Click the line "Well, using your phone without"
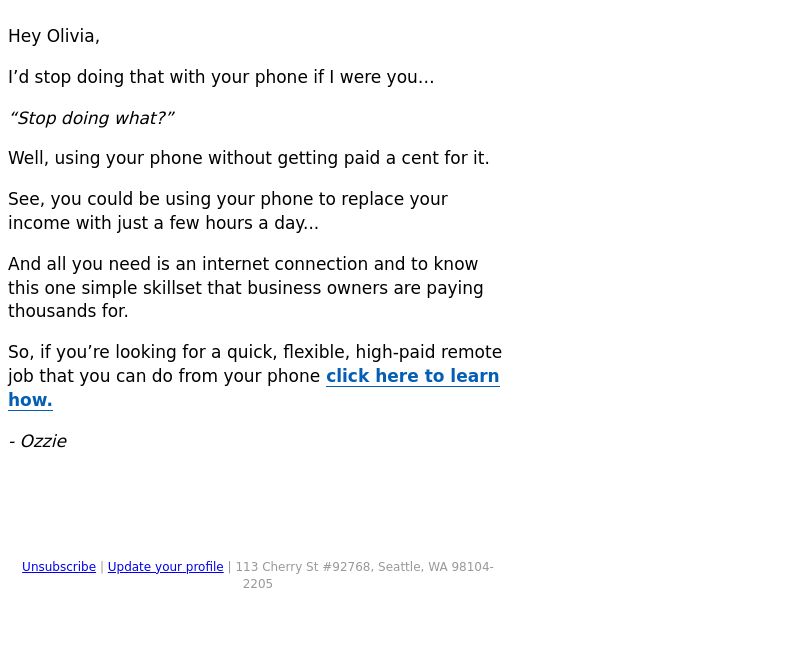The width and height of the screenshot is (800, 670). (248, 158)
